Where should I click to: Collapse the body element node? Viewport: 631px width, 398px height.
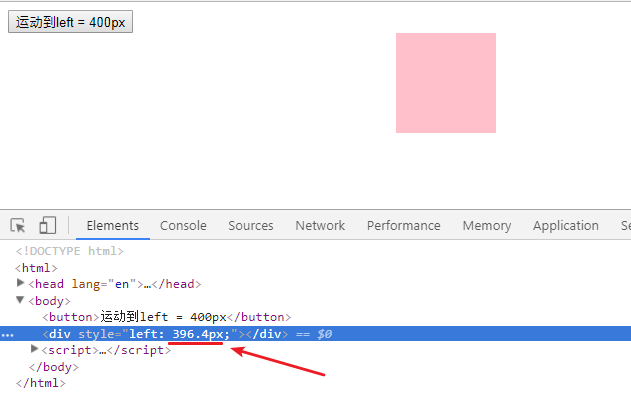(20, 300)
